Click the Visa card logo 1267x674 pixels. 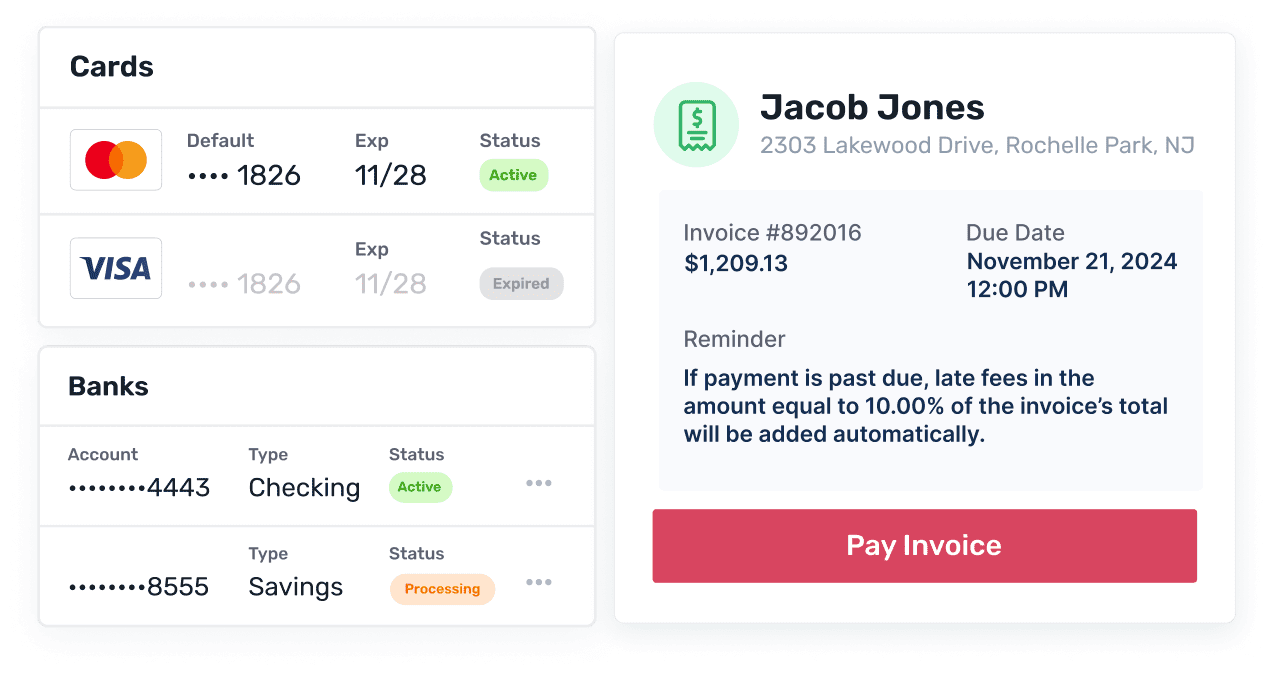(x=116, y=268)
